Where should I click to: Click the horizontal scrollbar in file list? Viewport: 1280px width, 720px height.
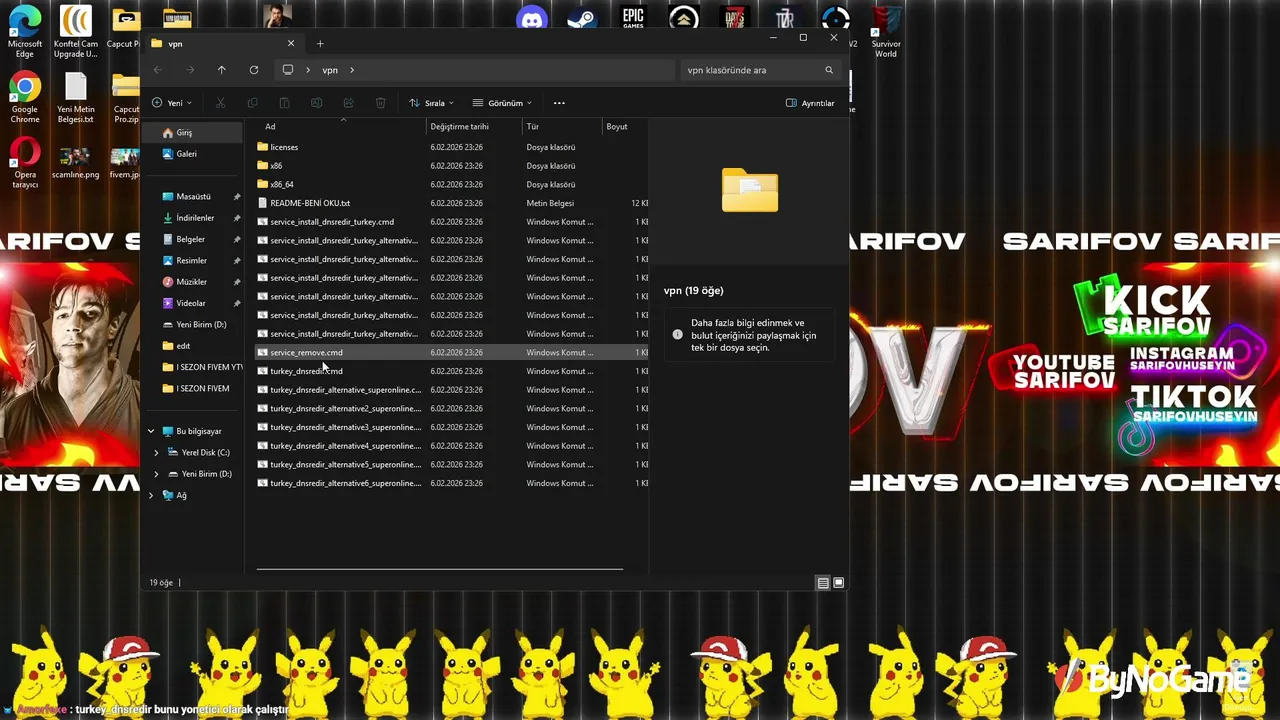(440, 569)
